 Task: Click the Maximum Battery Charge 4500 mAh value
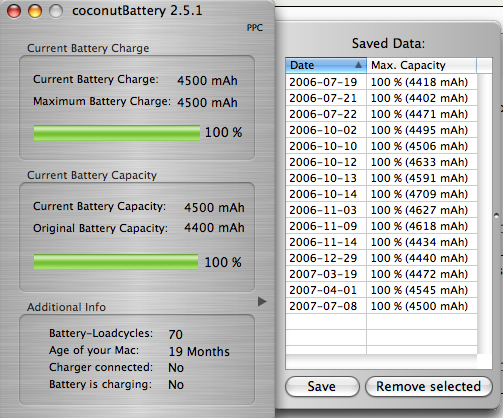(207, 102)
